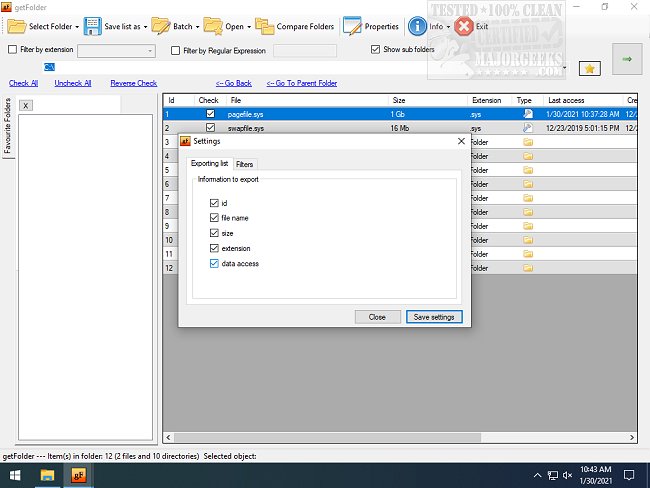Click the yellow star favourite button
Viewport: 650px width, 488px height.
click(589, 68)
